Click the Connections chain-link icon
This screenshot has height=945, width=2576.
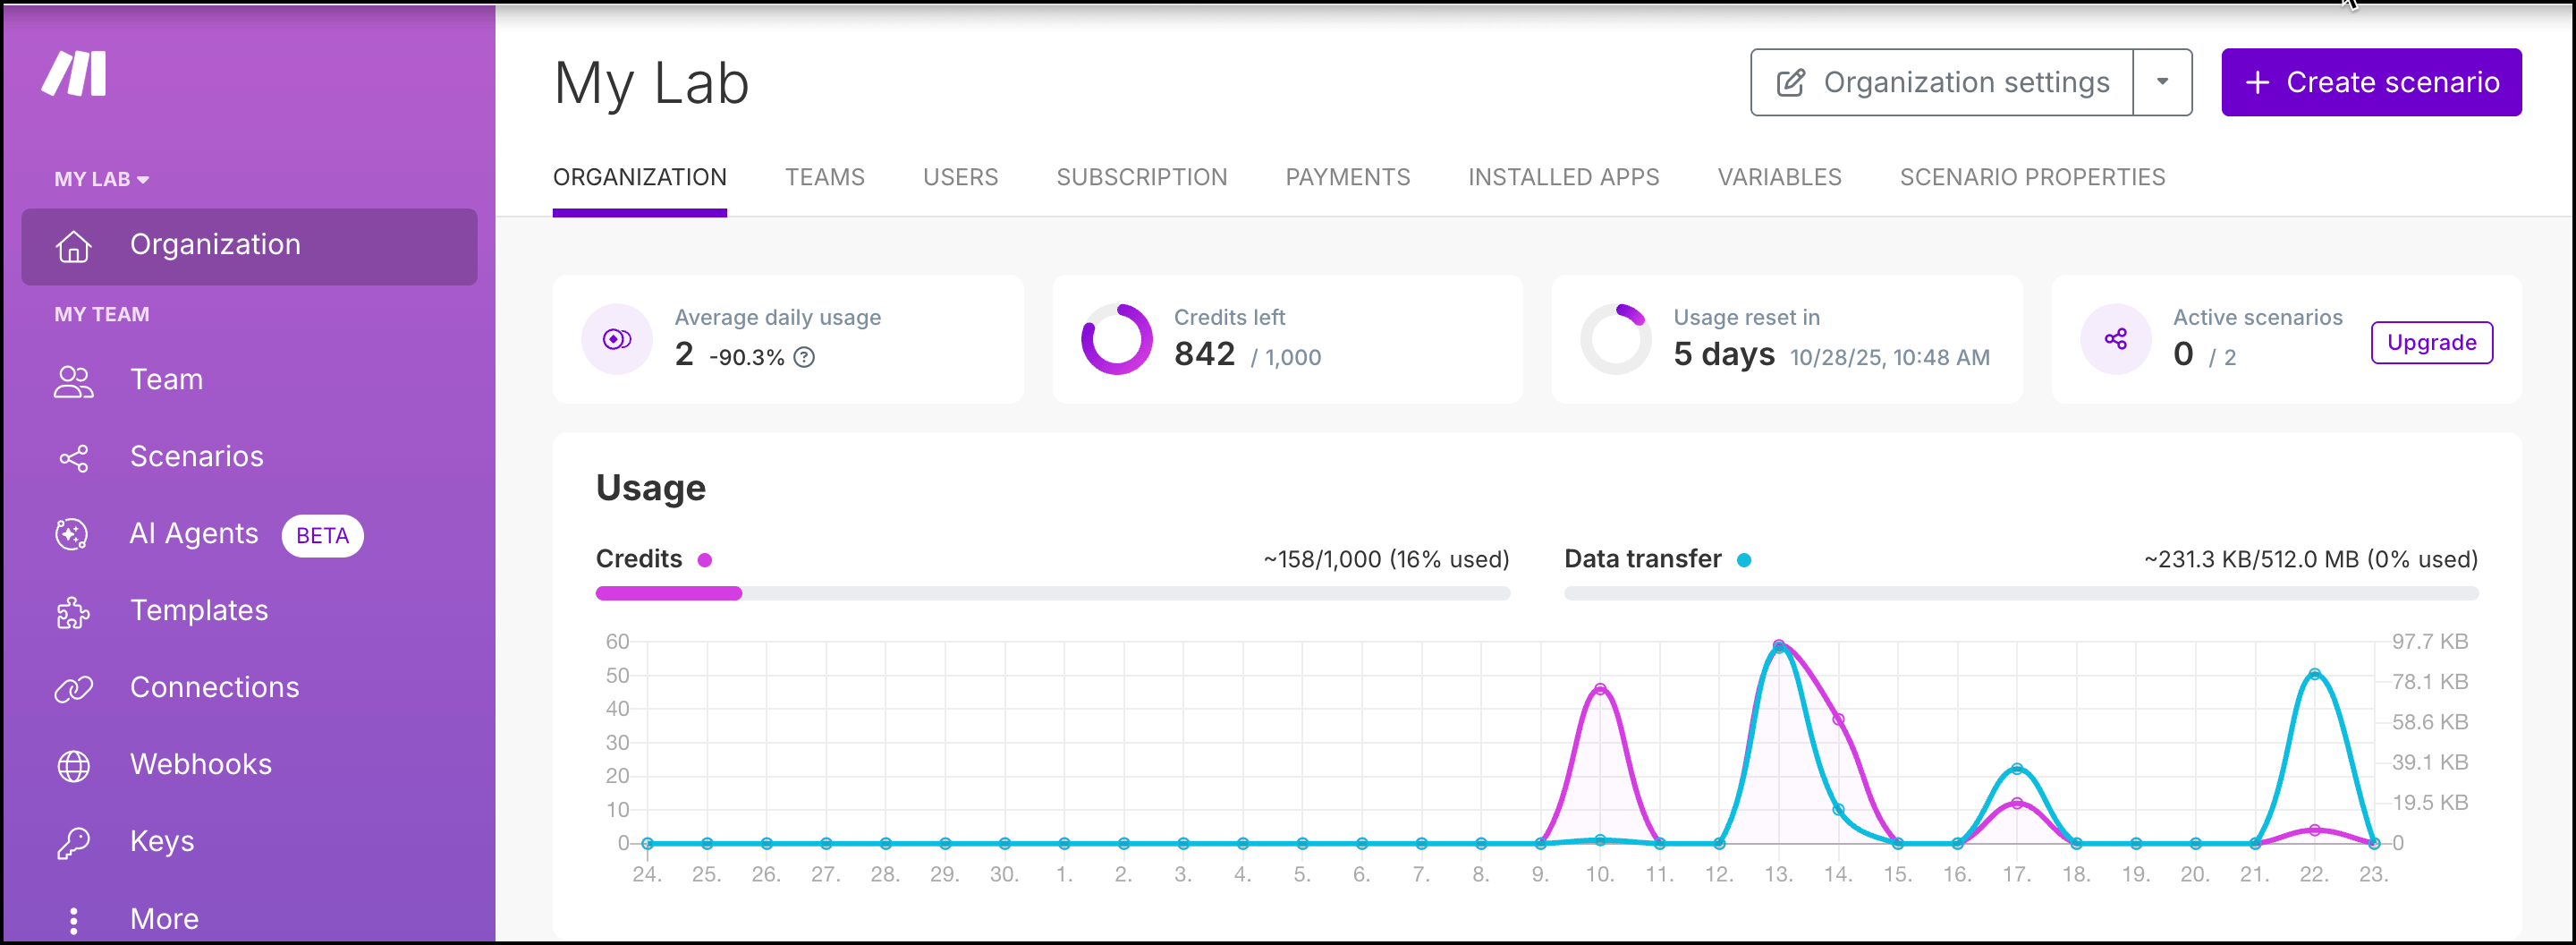[x=73, y=689]
